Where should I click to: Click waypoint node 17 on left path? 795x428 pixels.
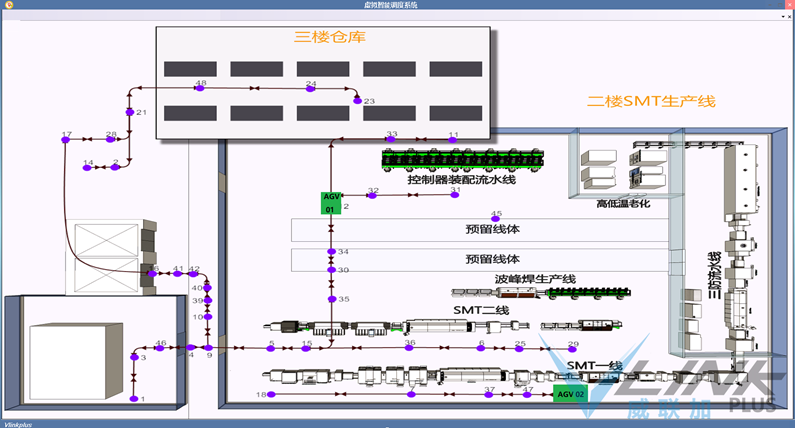(x=65, y=140)
